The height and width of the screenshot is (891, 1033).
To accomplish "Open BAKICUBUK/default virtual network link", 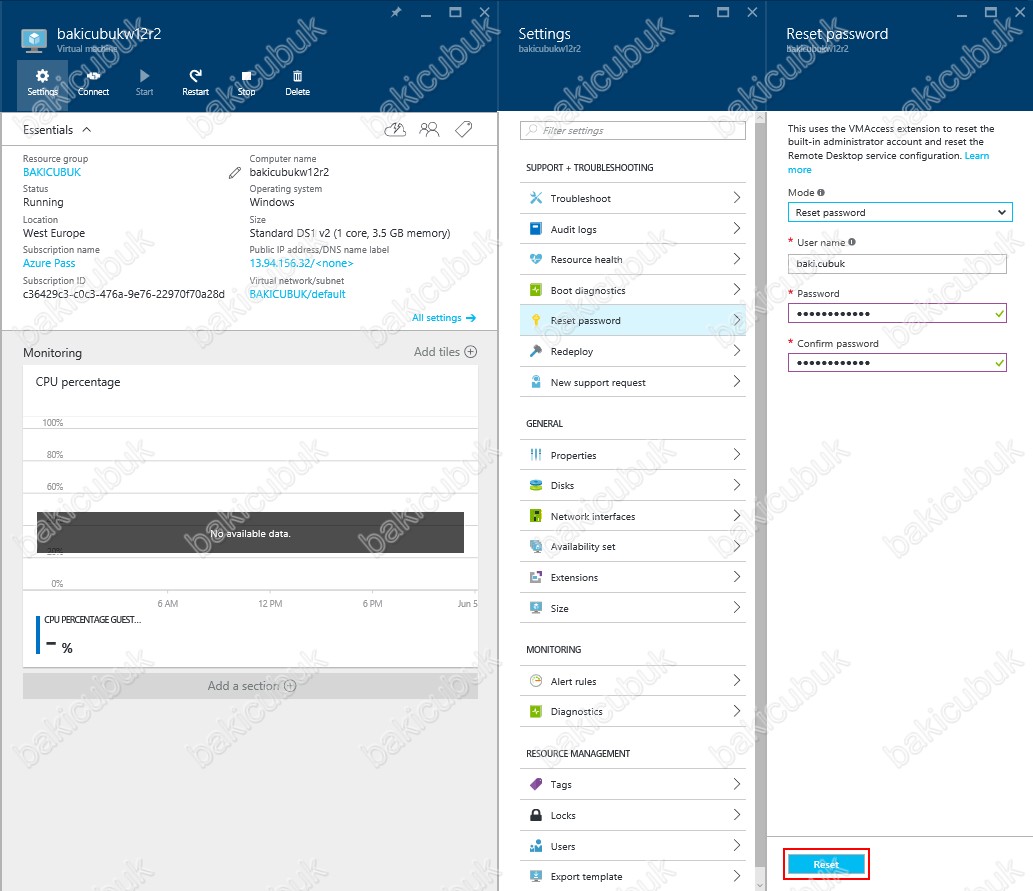I will pos(297,294).
